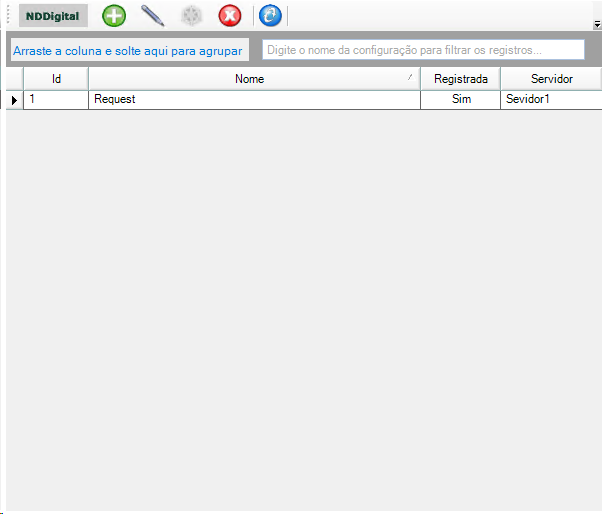This screenshot has height=514, width=602.
Task: Sort by the Id column header
Action: coord(56,79)
